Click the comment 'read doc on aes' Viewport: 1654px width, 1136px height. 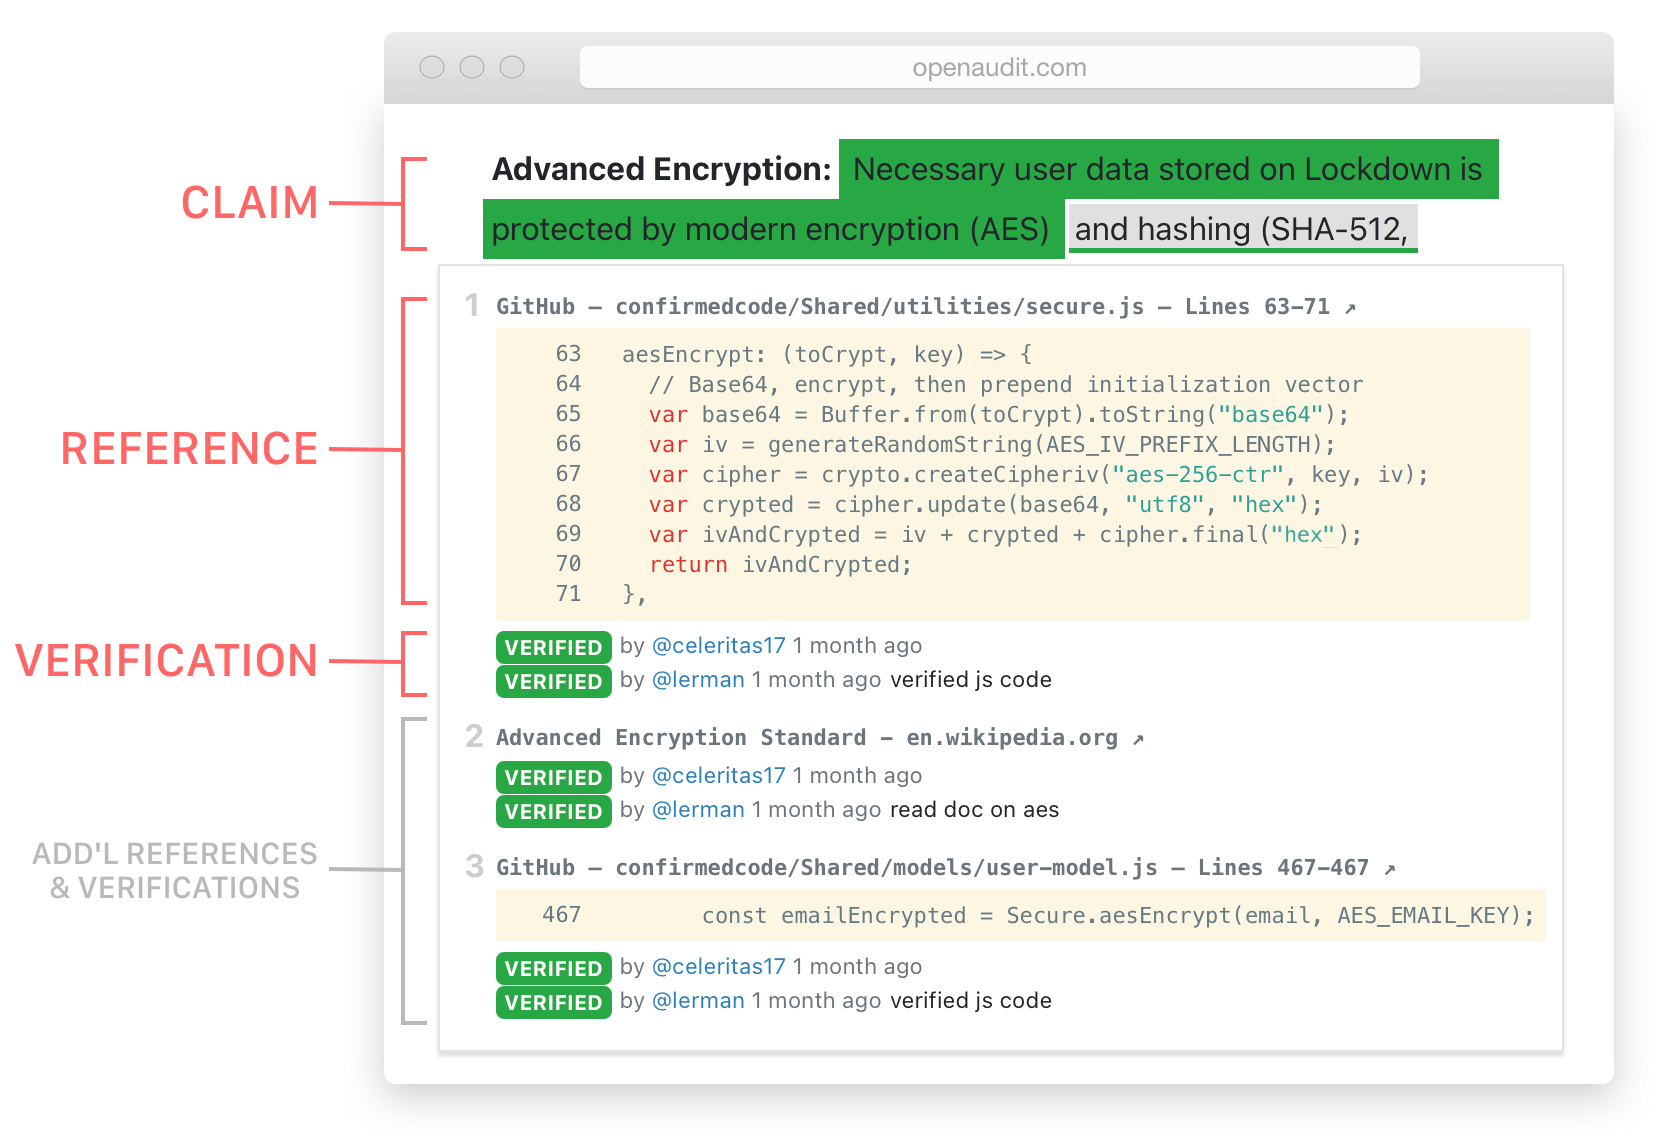[x=974, y=810]
